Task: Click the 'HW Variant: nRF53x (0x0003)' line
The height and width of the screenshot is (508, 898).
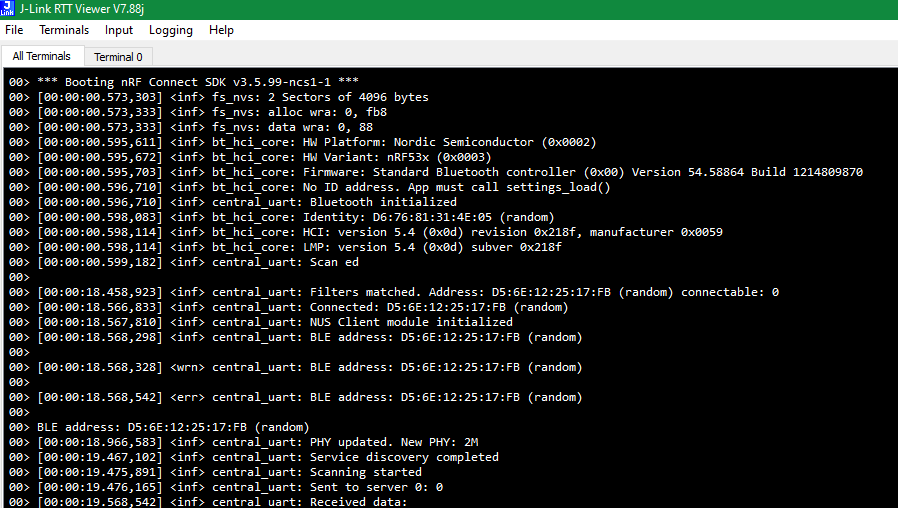Action: click(250, 157)
